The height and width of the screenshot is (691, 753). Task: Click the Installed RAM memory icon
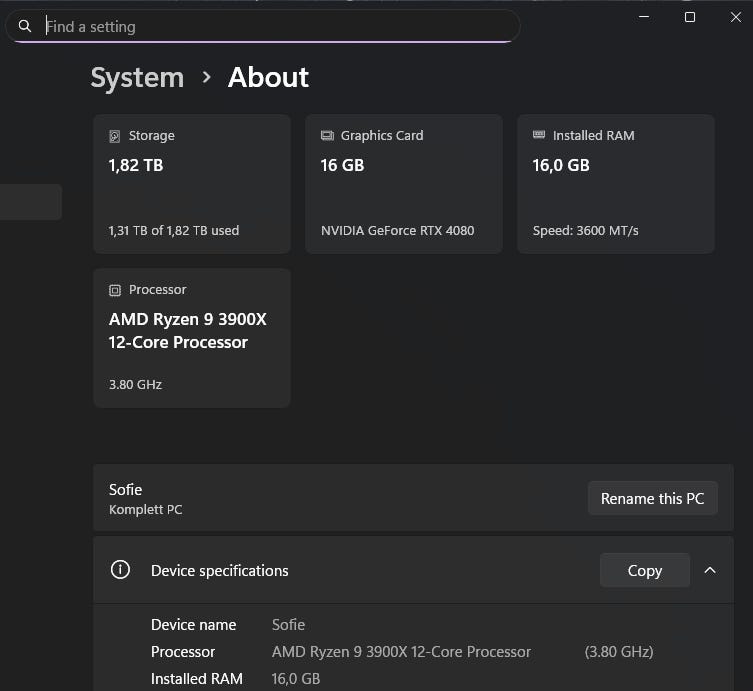click(539, 136)
